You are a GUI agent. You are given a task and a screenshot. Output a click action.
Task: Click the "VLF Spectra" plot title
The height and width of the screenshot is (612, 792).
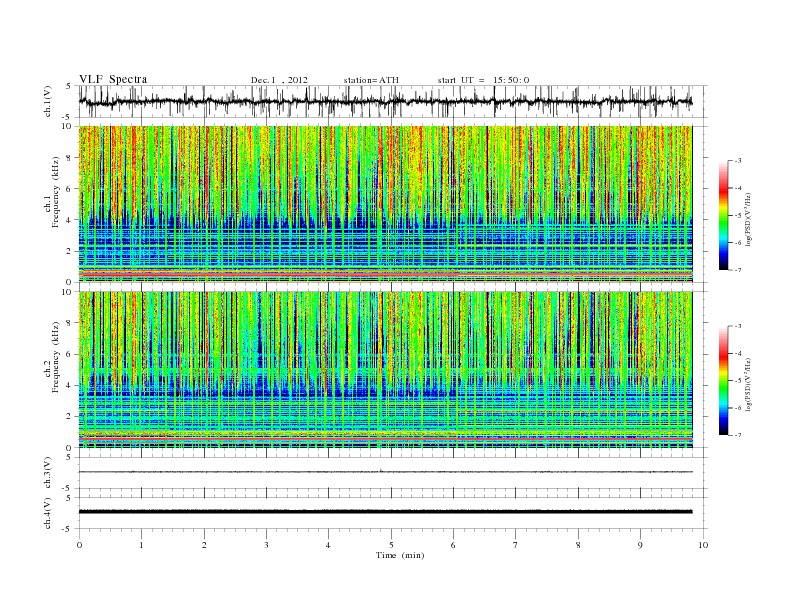pyautogui.click(x=113, y=79)
